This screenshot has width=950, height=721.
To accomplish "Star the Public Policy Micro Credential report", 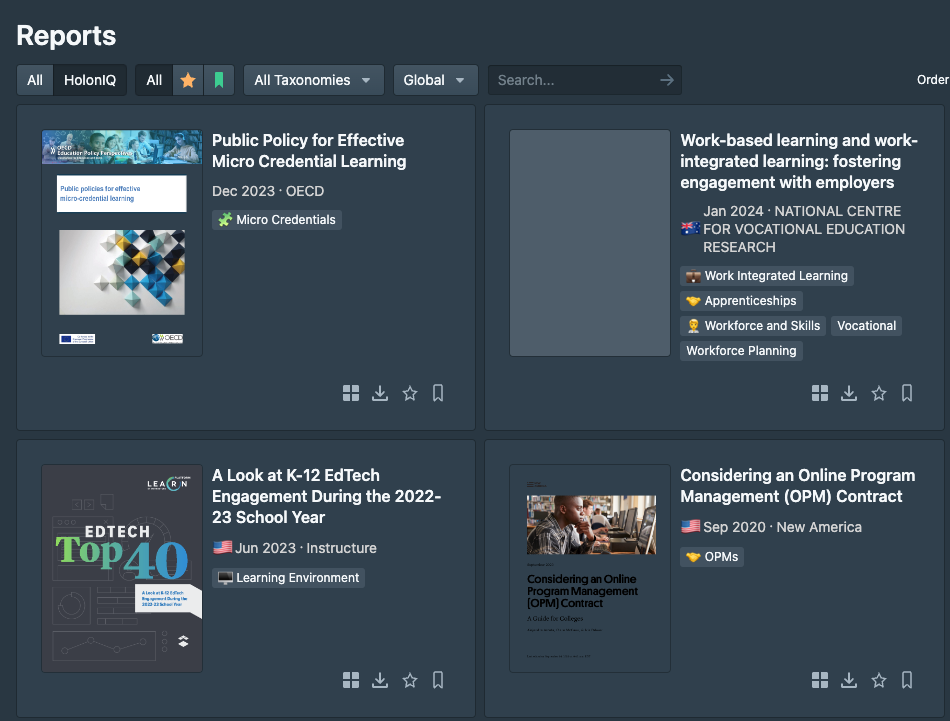I will pyautogui.click(x=410, y=393).
